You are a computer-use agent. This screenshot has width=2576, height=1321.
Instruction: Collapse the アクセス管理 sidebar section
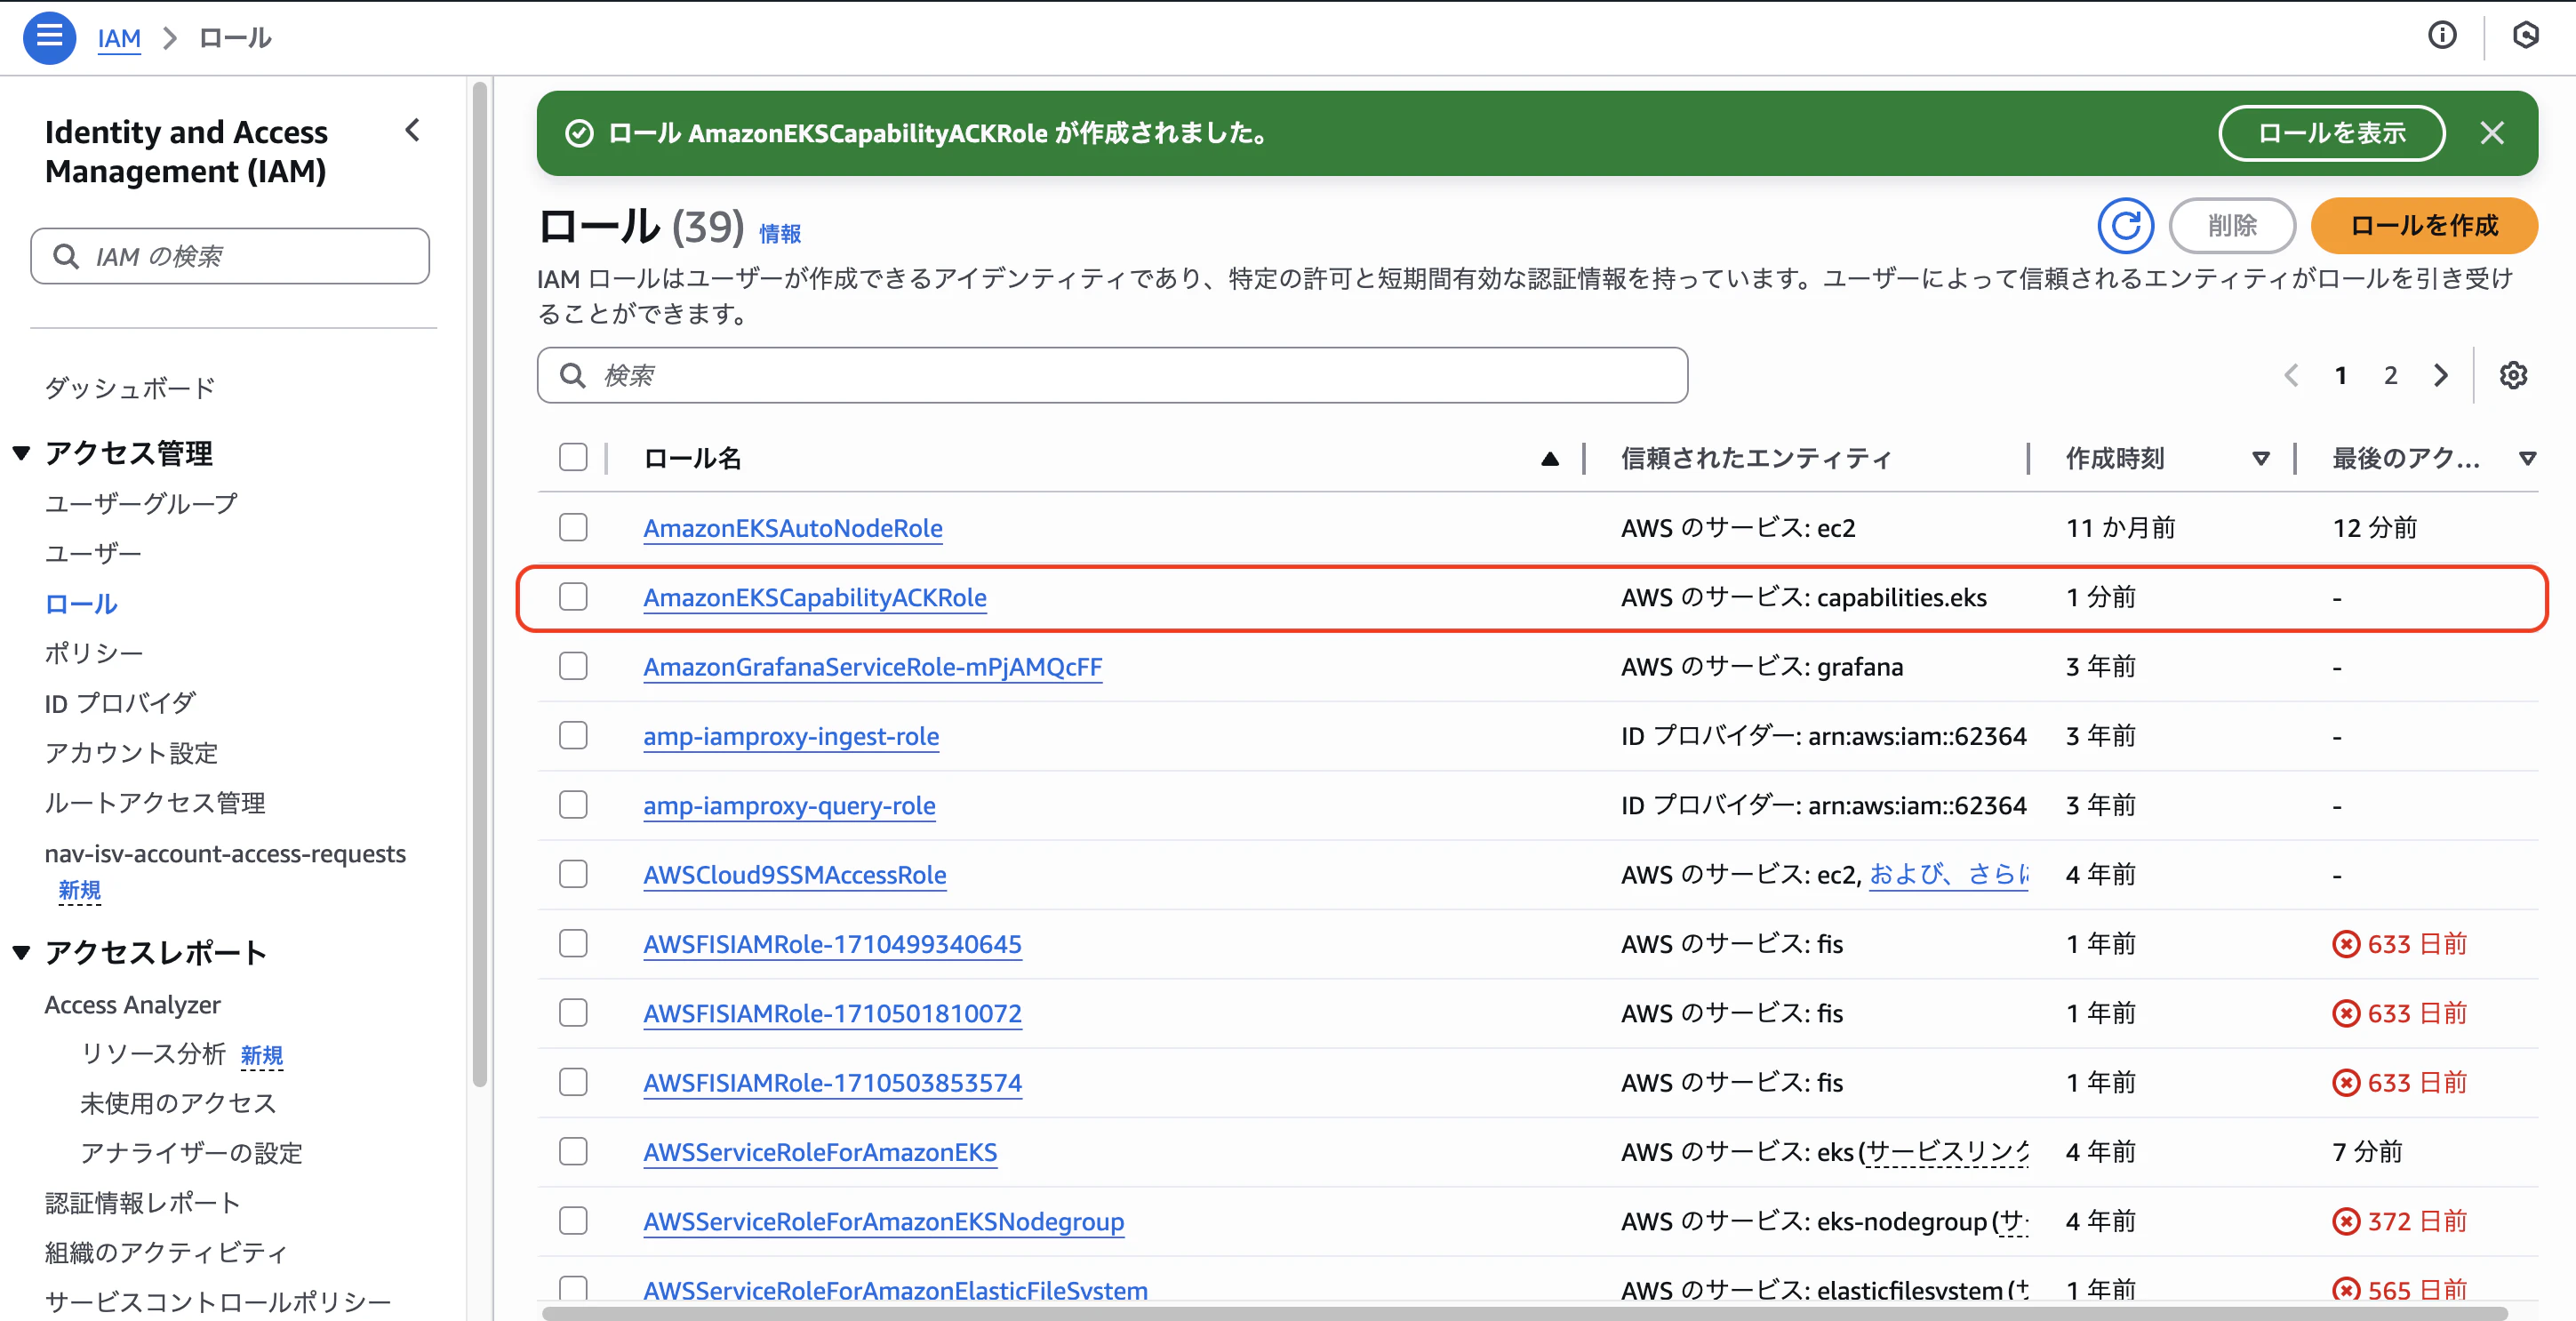click(21, 452)
